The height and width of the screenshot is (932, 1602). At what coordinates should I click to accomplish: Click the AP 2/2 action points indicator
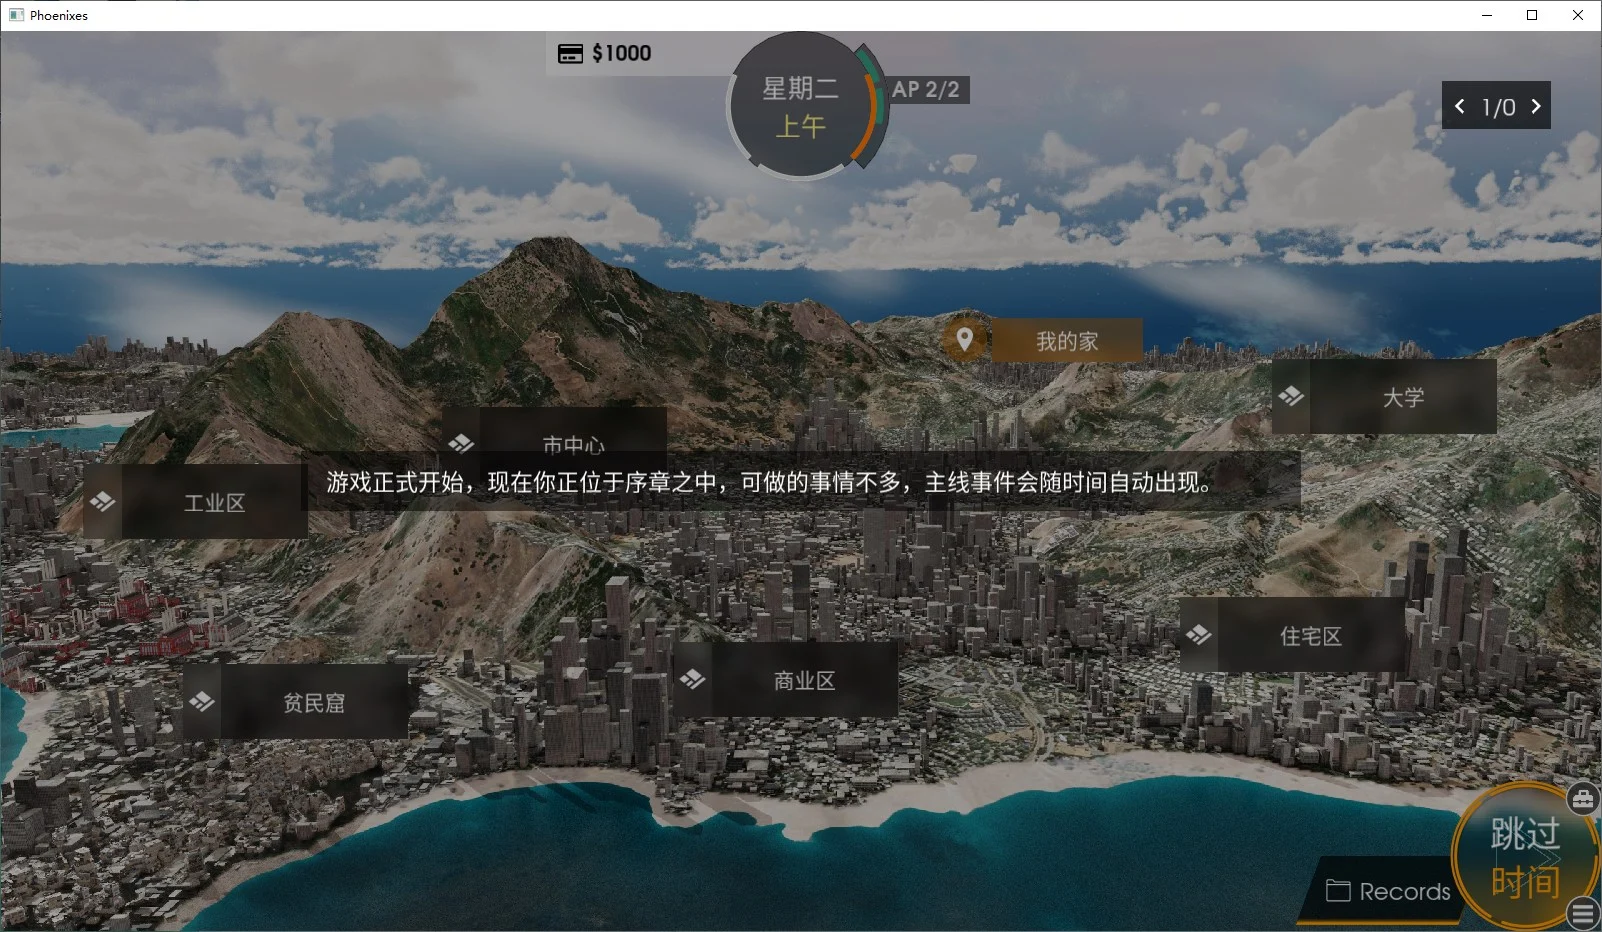pyautogui.click(x=926, y=90)
